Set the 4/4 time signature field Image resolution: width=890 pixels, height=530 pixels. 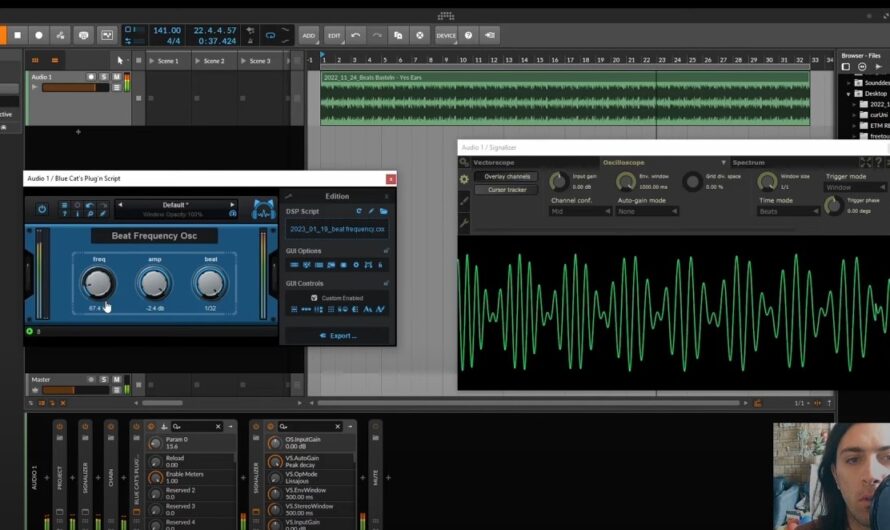point(173,41)
